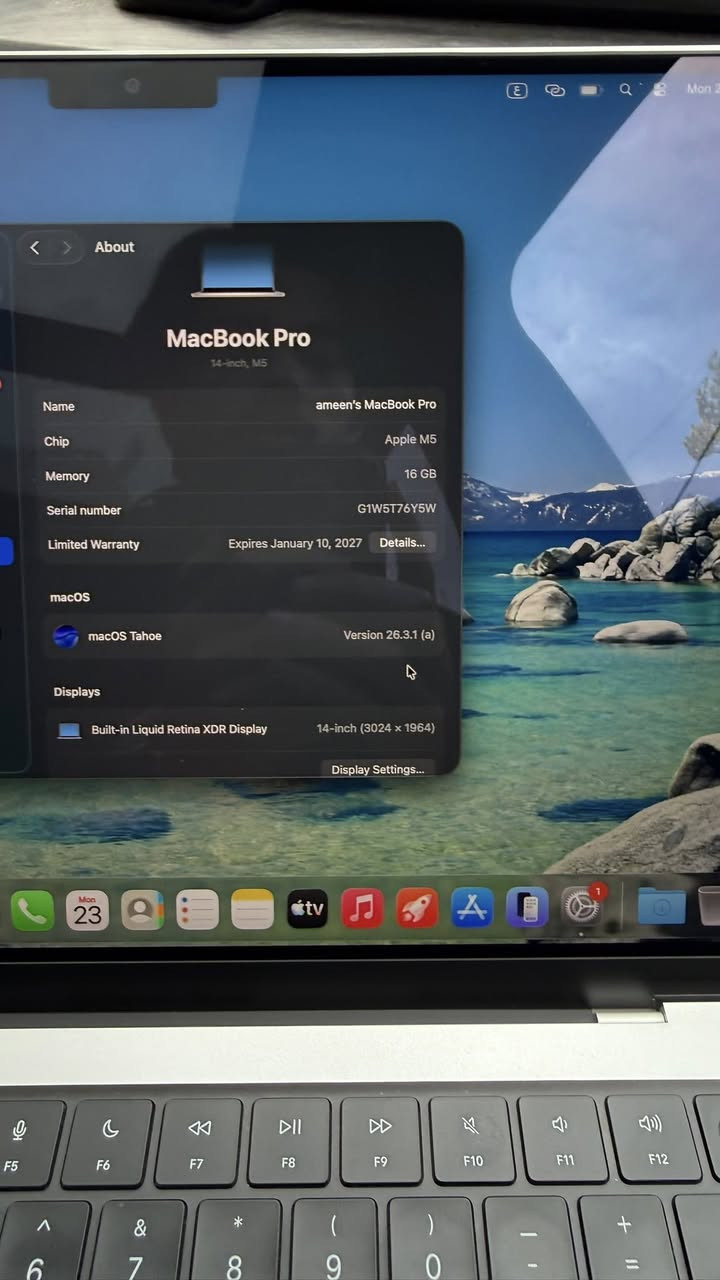Open Control Center in menu bar
The image size is (720, 1280).
click(659, 89)
